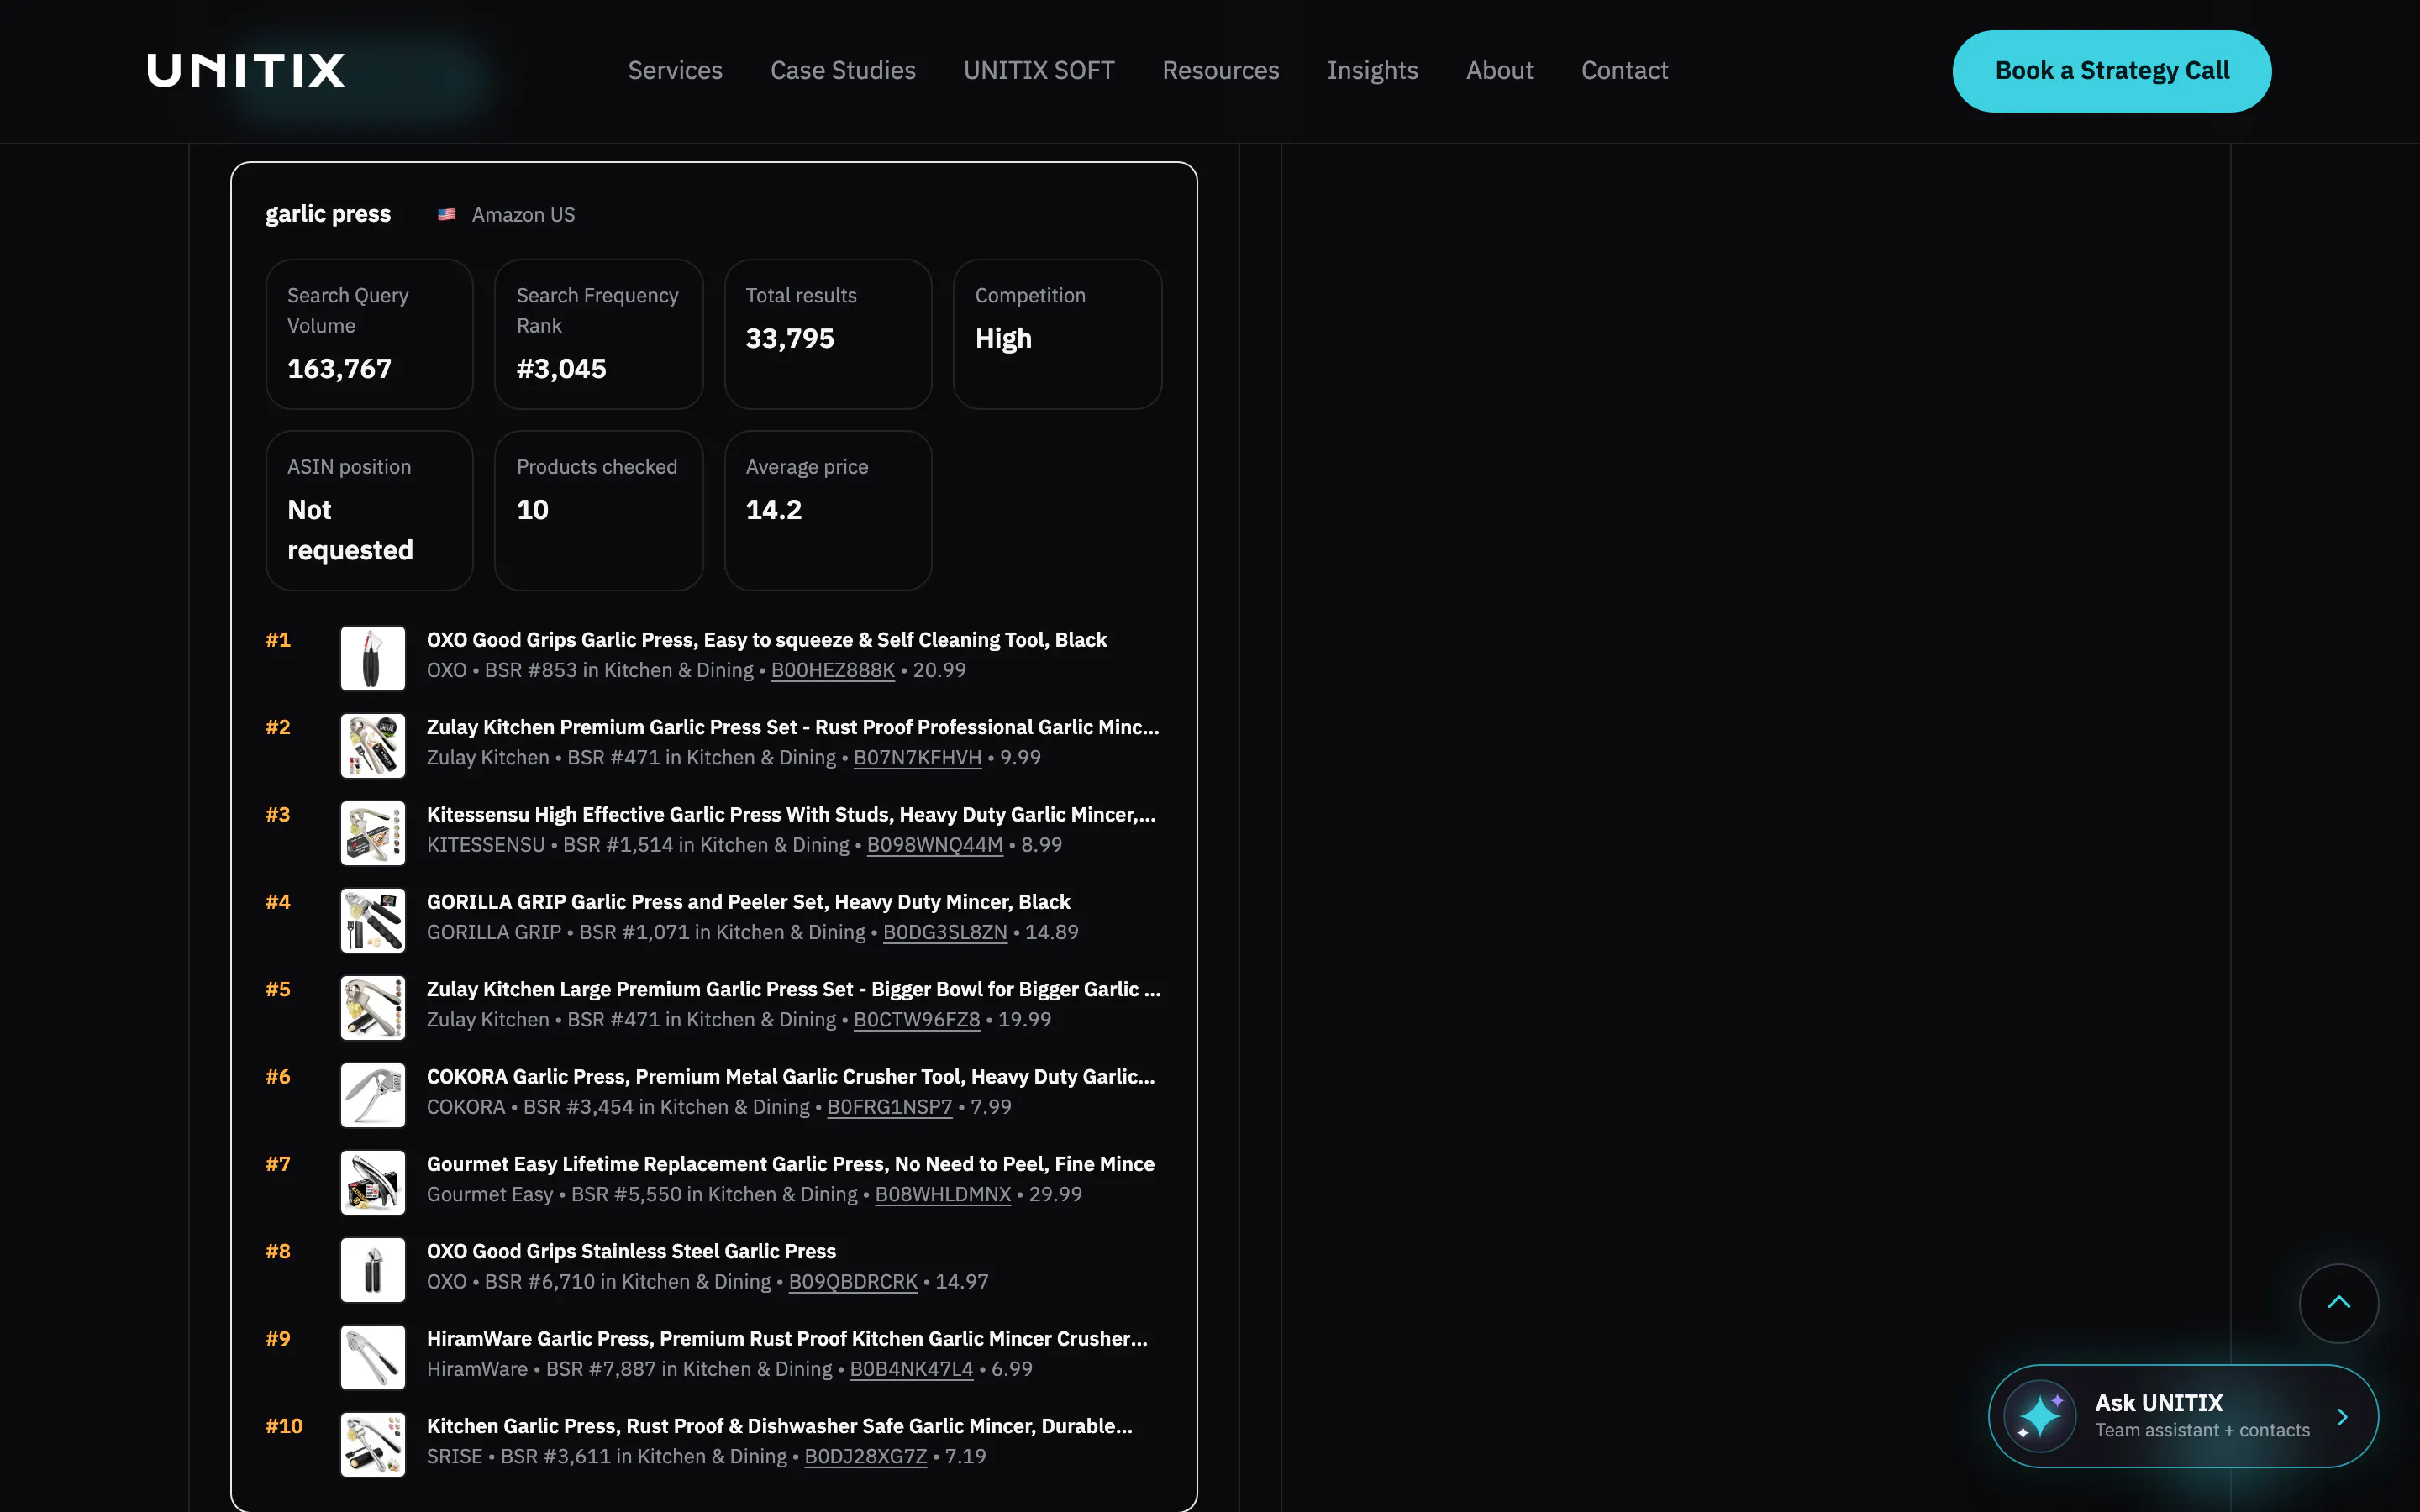Open ASIN link B07N7KFHVH
The image size is (2420, 1512).
pos(918,757)
